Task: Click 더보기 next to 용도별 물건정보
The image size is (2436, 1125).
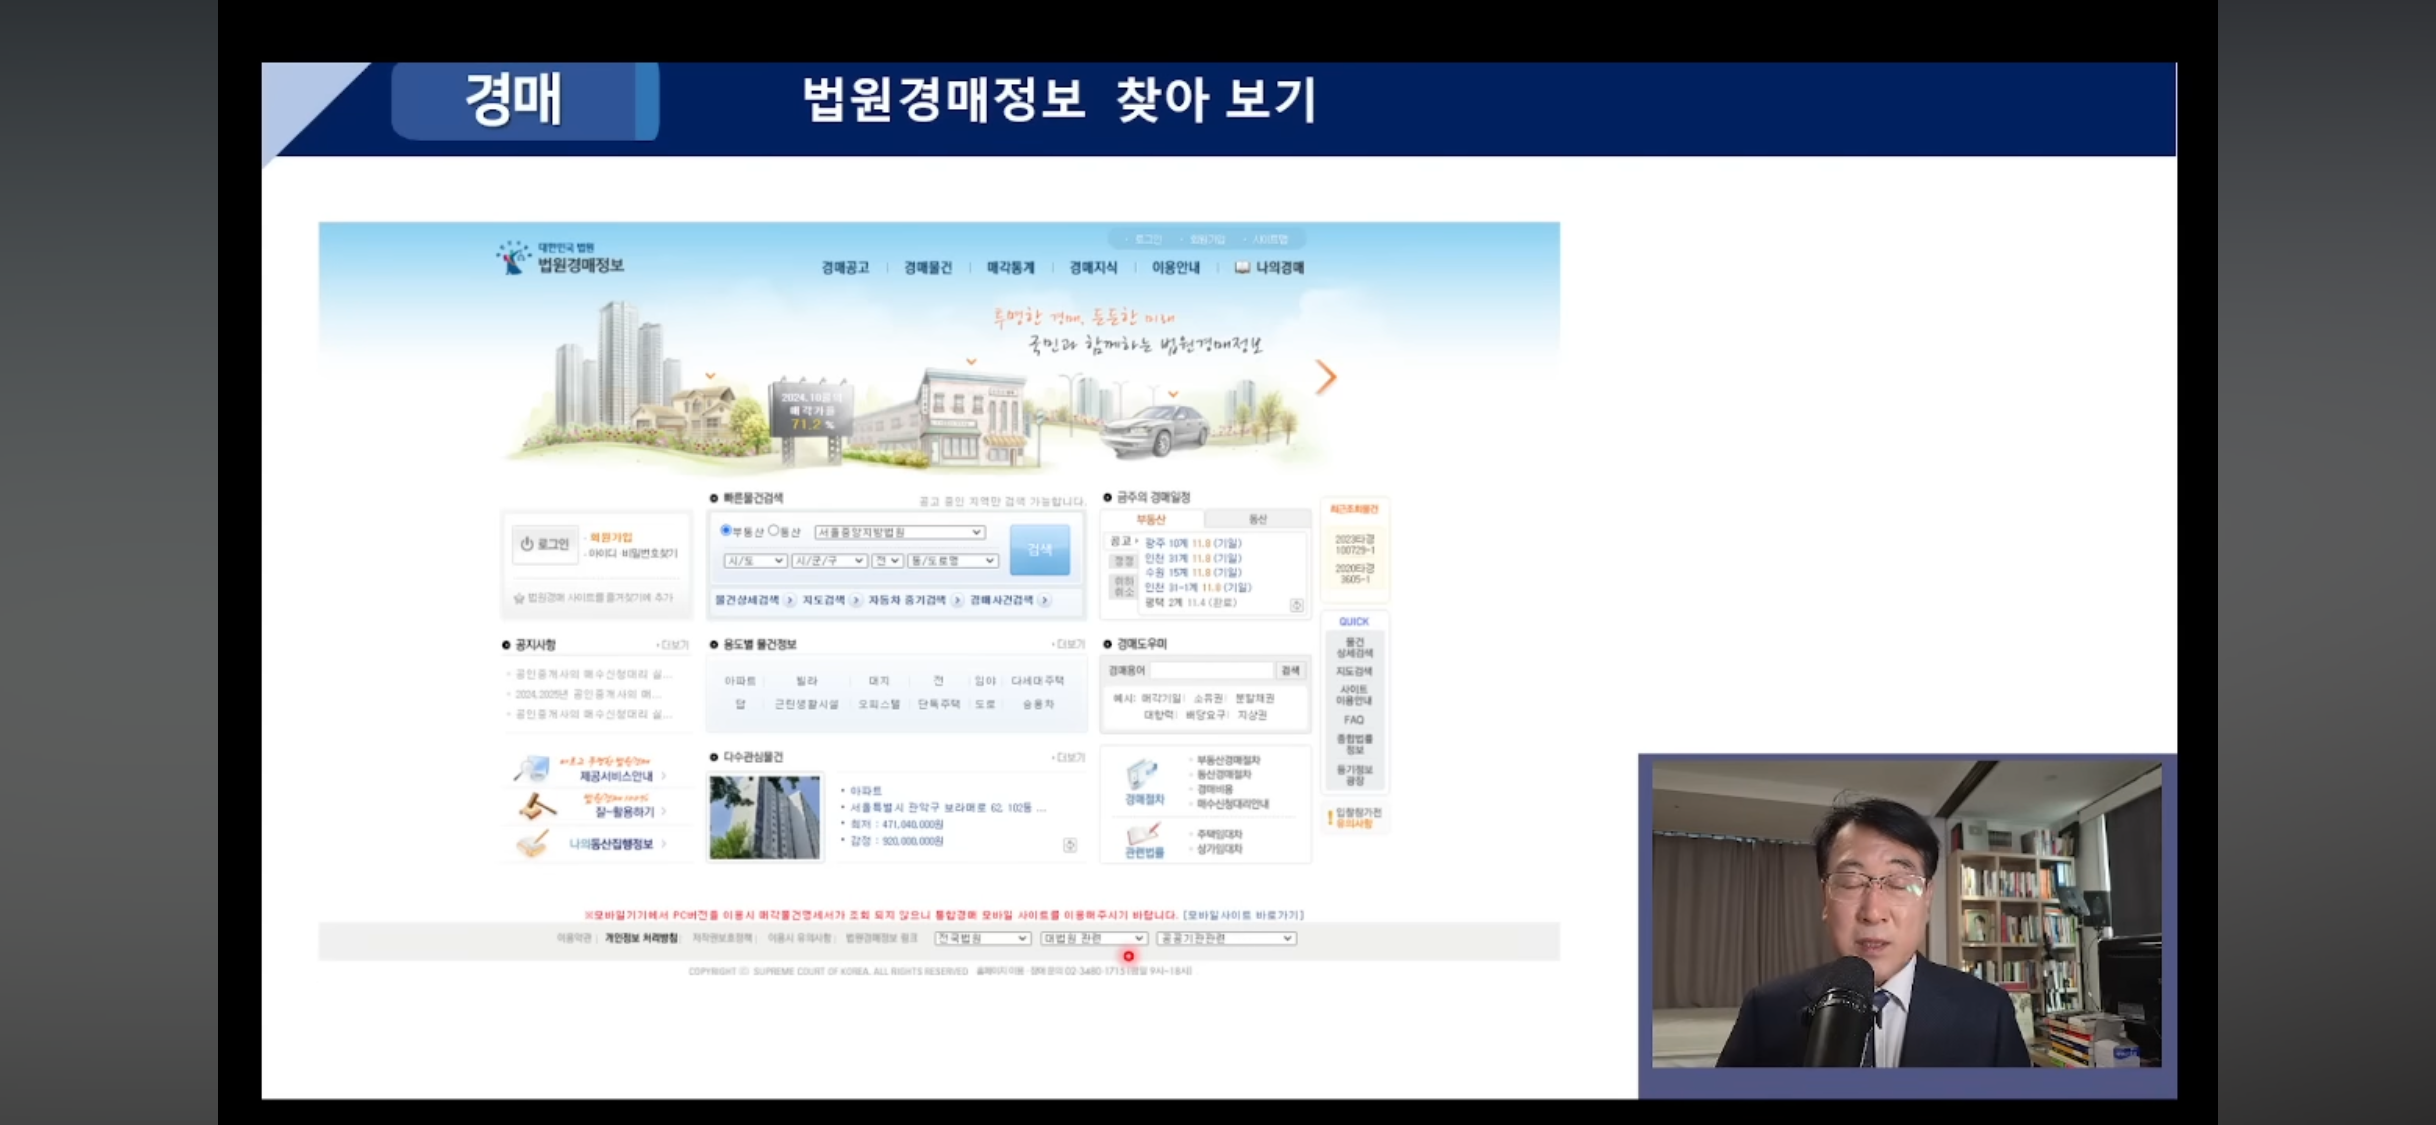Action: tap(1069, 644)
